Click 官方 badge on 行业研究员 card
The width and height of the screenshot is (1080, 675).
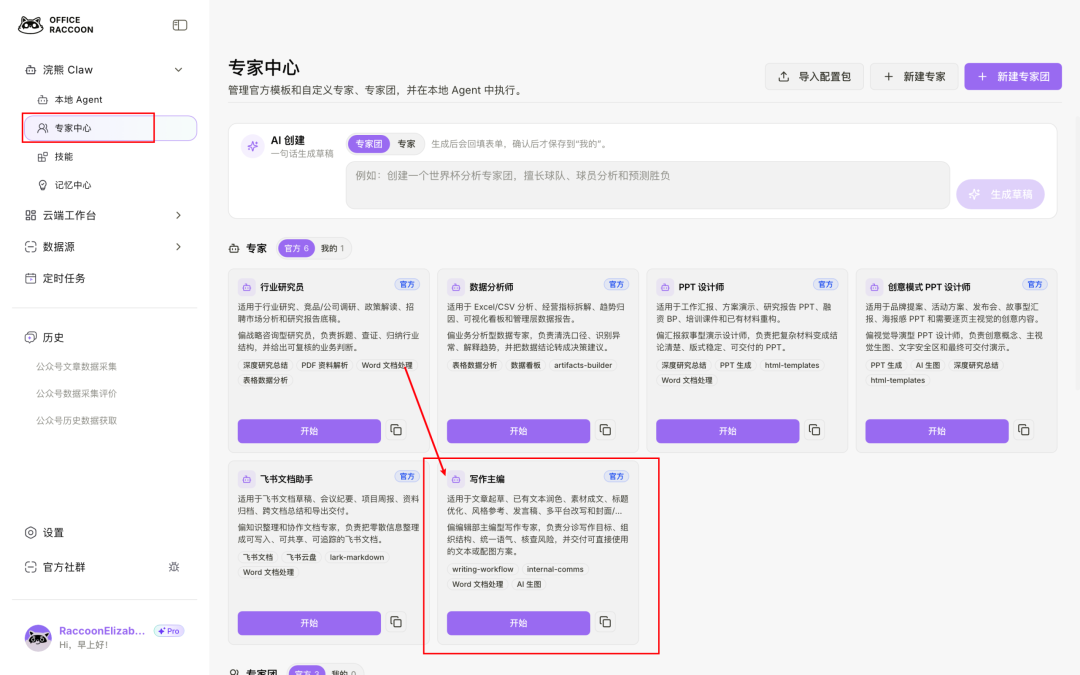click(407, 284)
